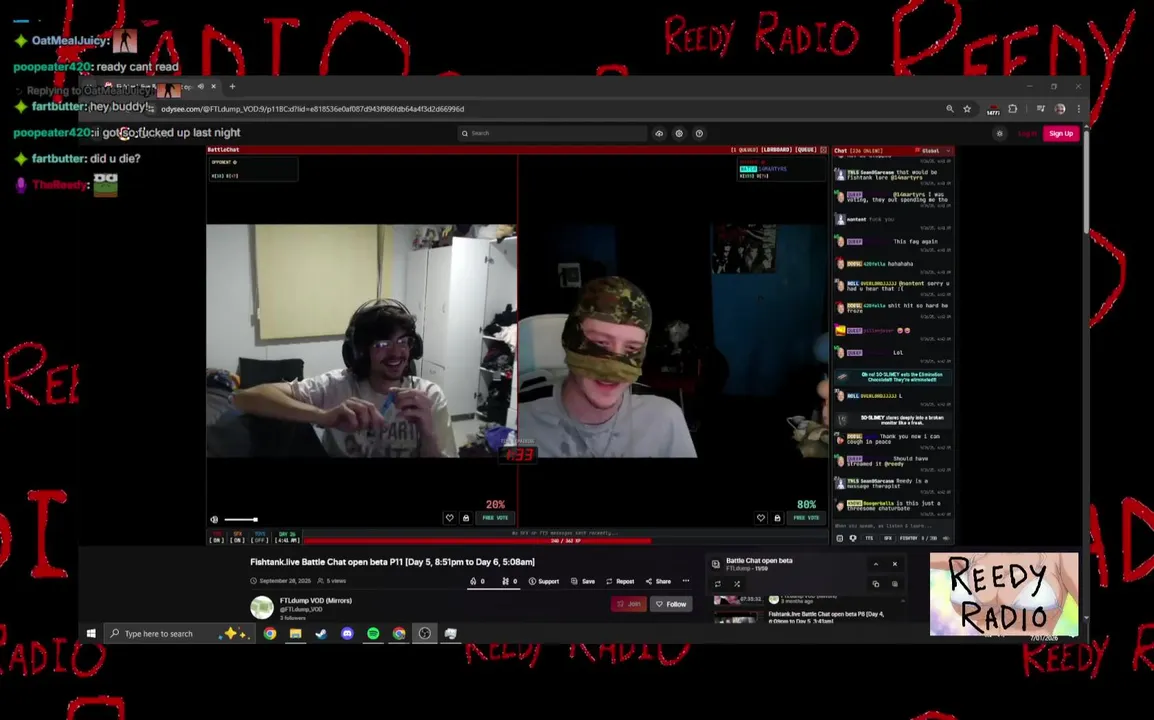Open Steam from the taskbar
This screenshot has width=1154, height=720.
coord(321,633)
